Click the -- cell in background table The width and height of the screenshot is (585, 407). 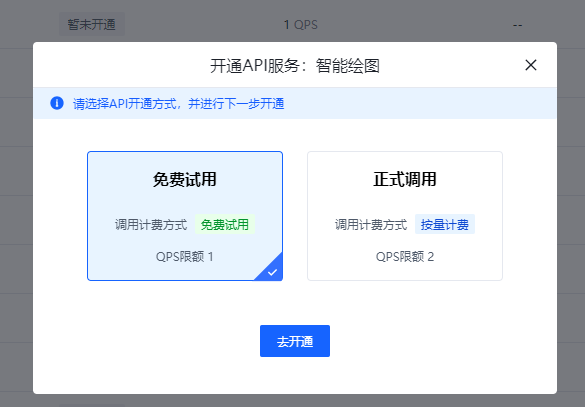tap(517, 25)
